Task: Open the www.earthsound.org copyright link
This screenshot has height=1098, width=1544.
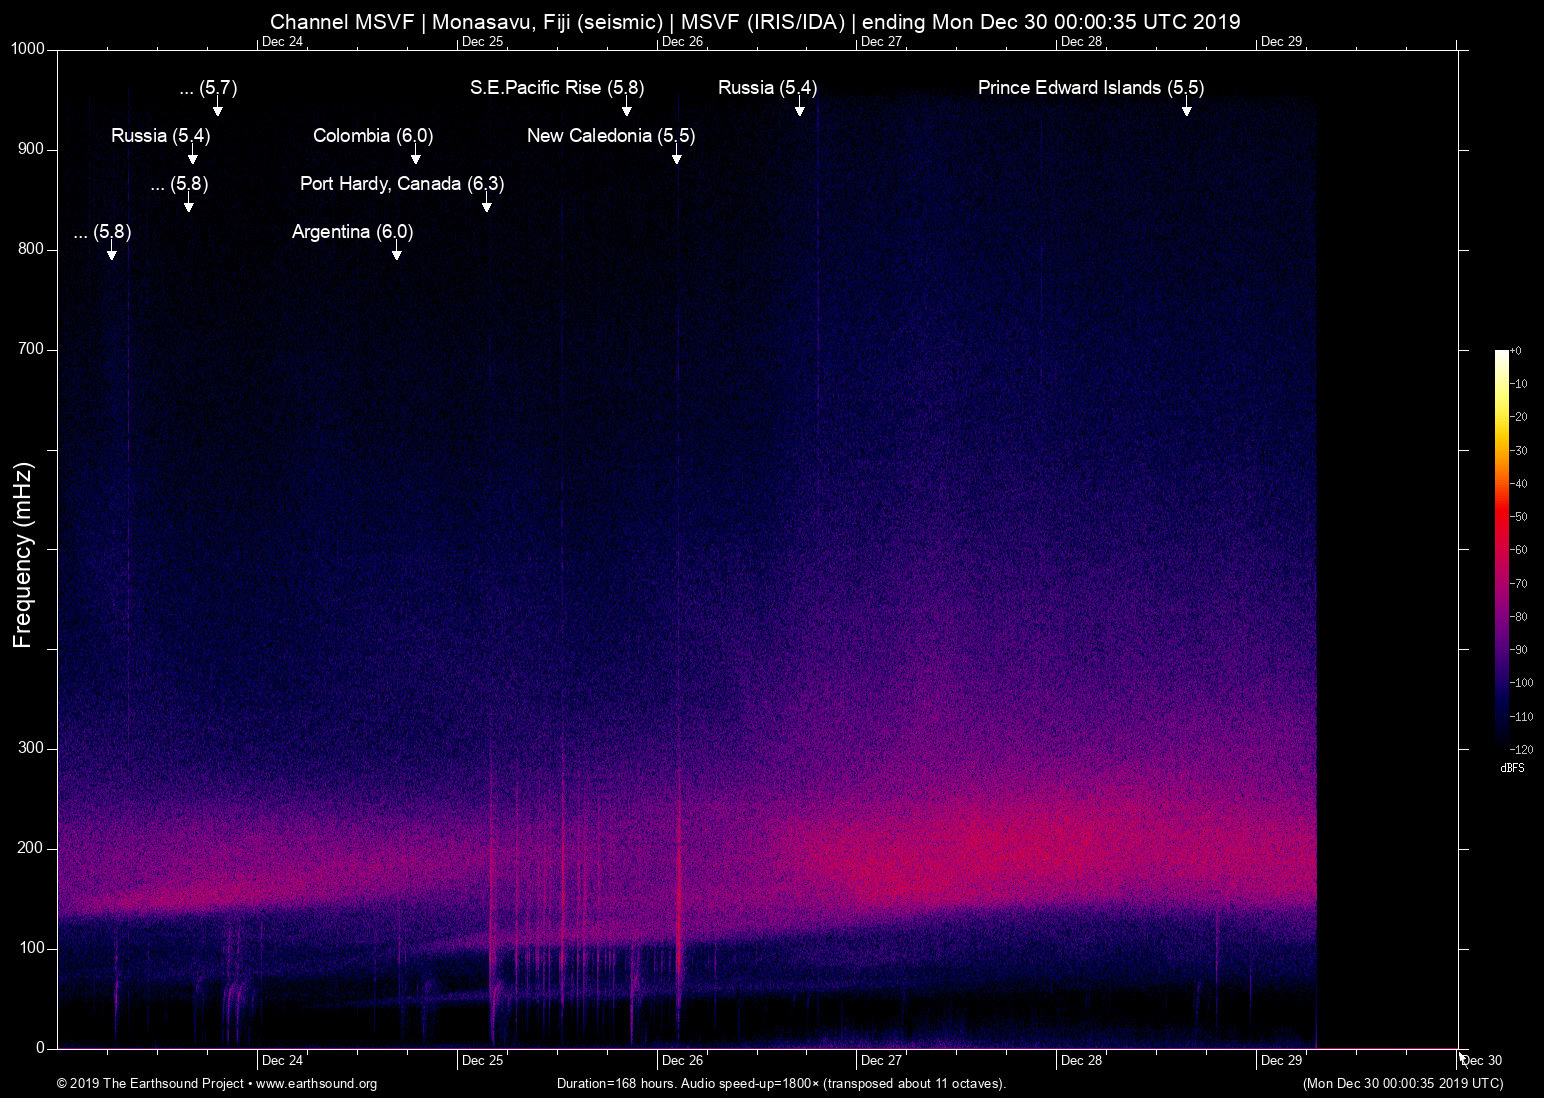Action: coord(316,1084)
